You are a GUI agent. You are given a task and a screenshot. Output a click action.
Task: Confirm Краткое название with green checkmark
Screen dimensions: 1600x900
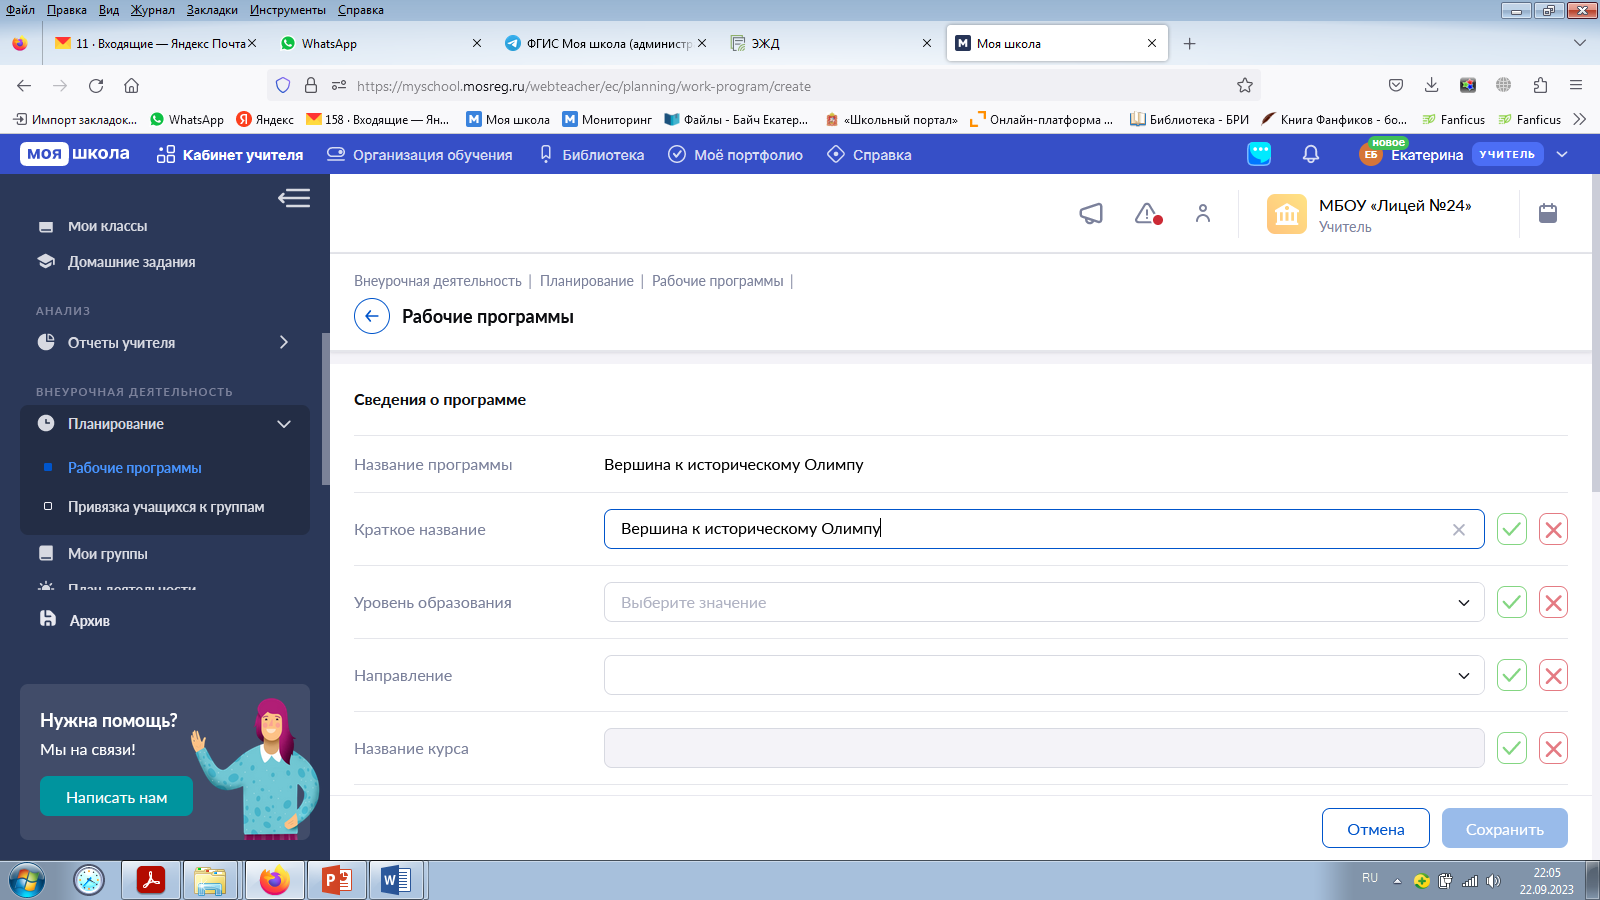[1512, 529]
